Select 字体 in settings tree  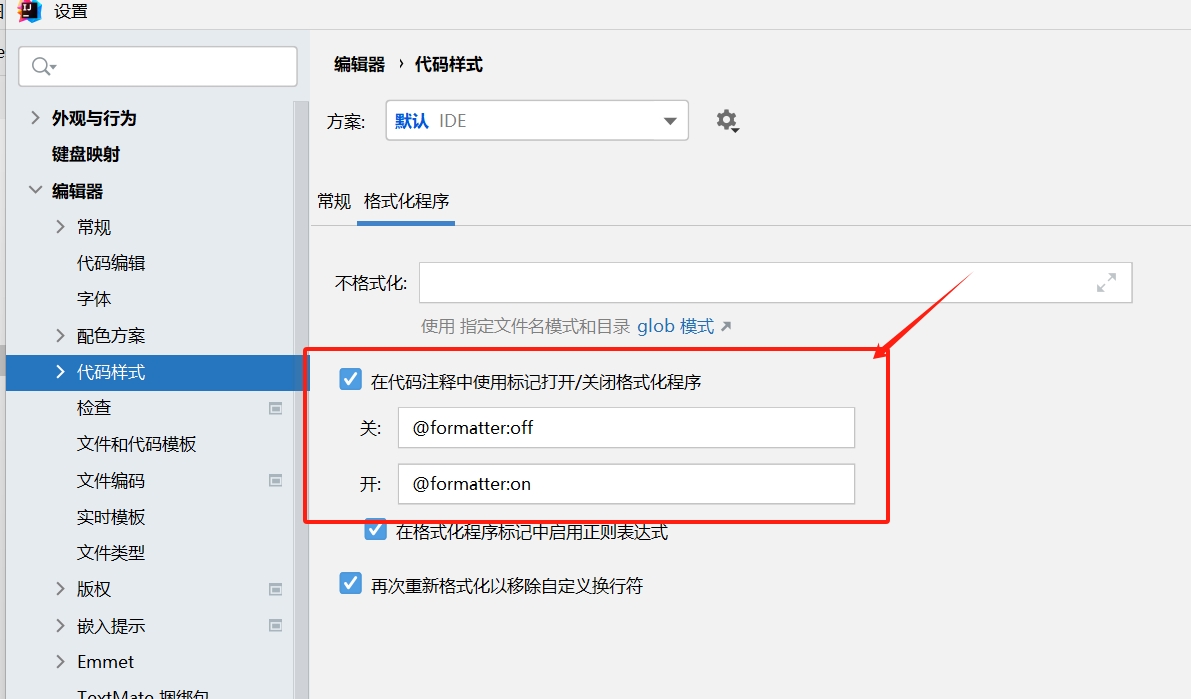point(94,299)
